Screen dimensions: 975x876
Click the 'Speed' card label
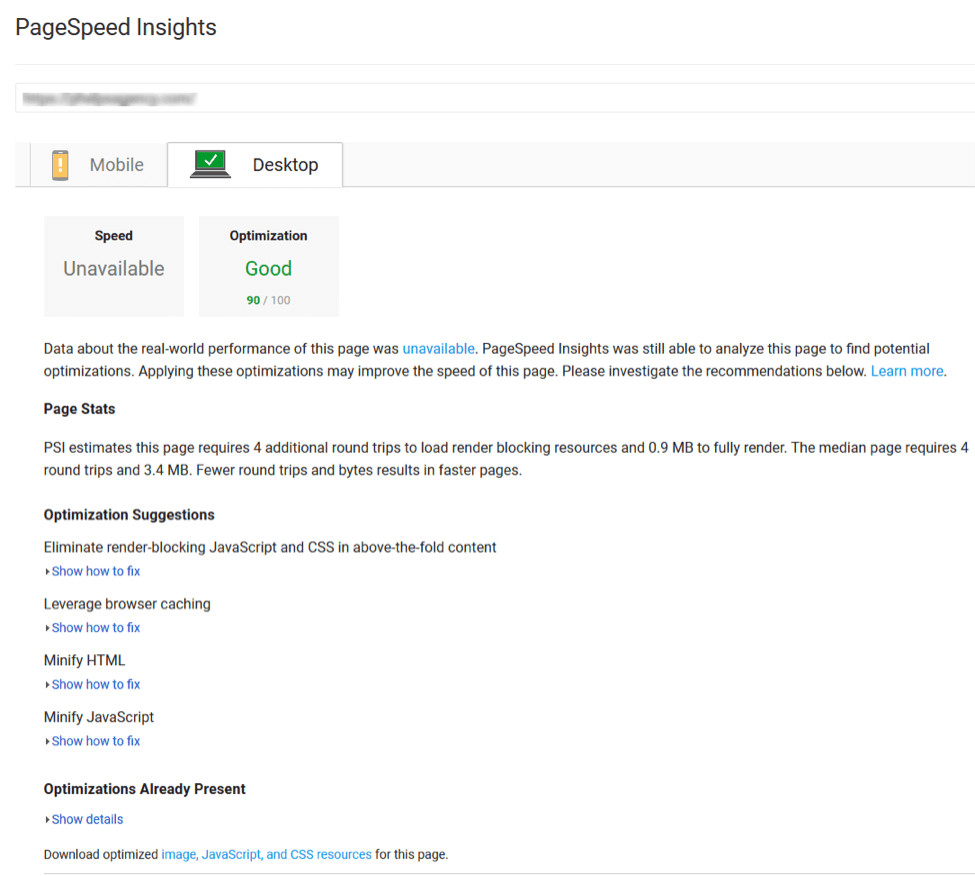114,236
